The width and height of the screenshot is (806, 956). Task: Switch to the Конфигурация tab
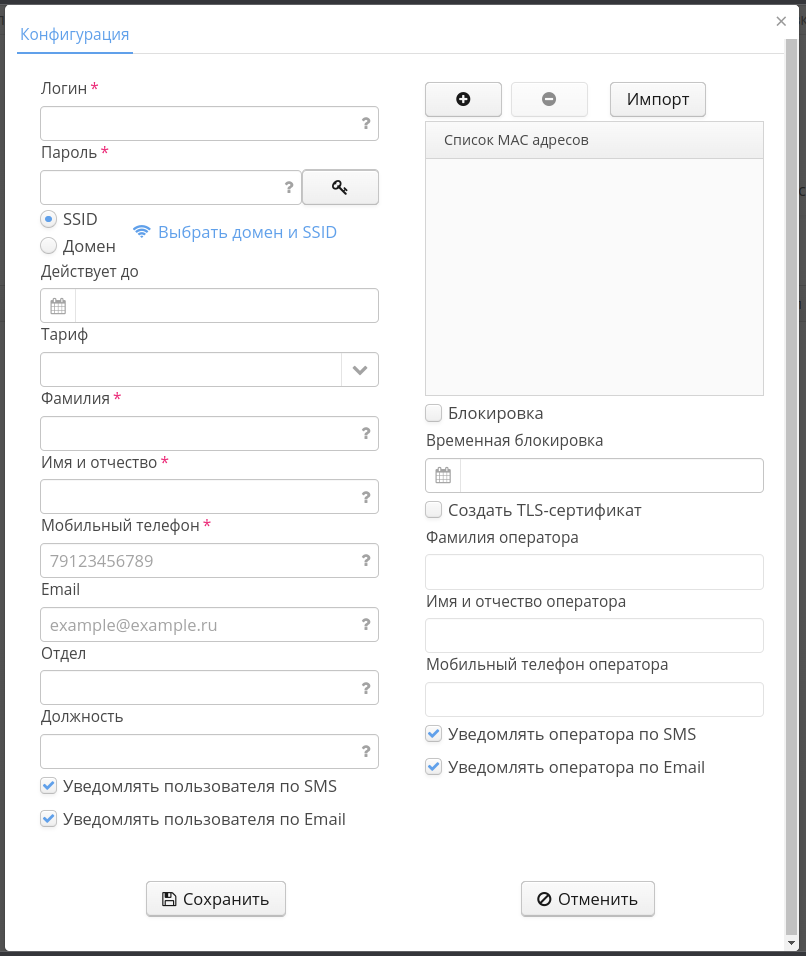click(x=75, y=34)
